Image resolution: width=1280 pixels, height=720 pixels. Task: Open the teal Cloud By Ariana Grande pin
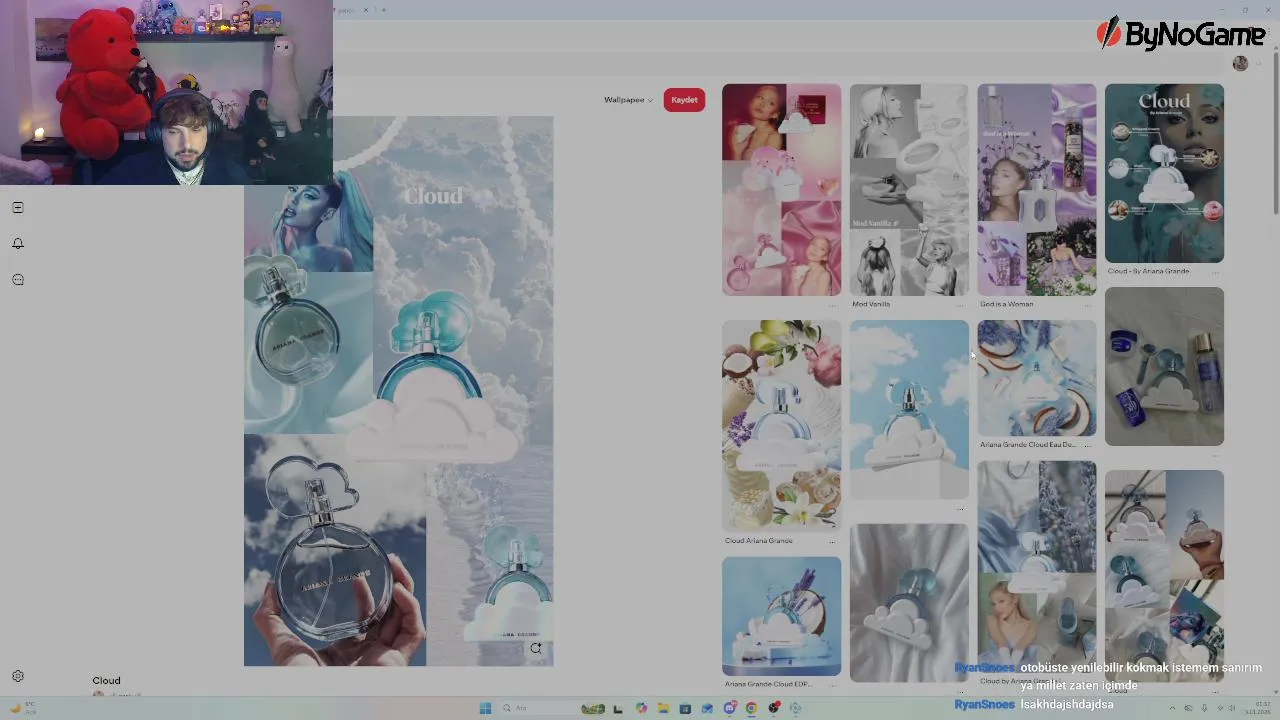[1164, 173]
